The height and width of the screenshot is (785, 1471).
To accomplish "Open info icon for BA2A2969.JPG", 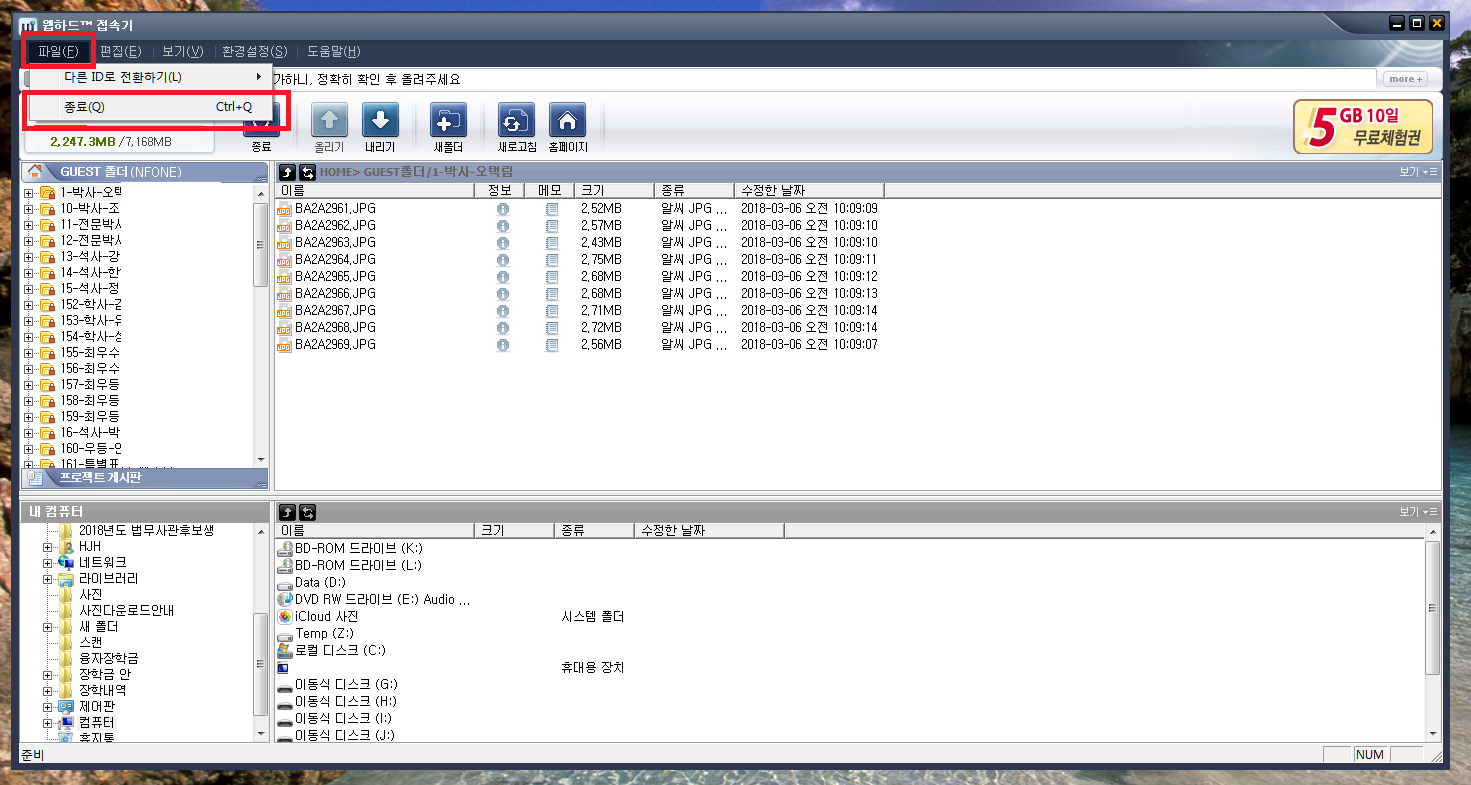I will point(502,345).
